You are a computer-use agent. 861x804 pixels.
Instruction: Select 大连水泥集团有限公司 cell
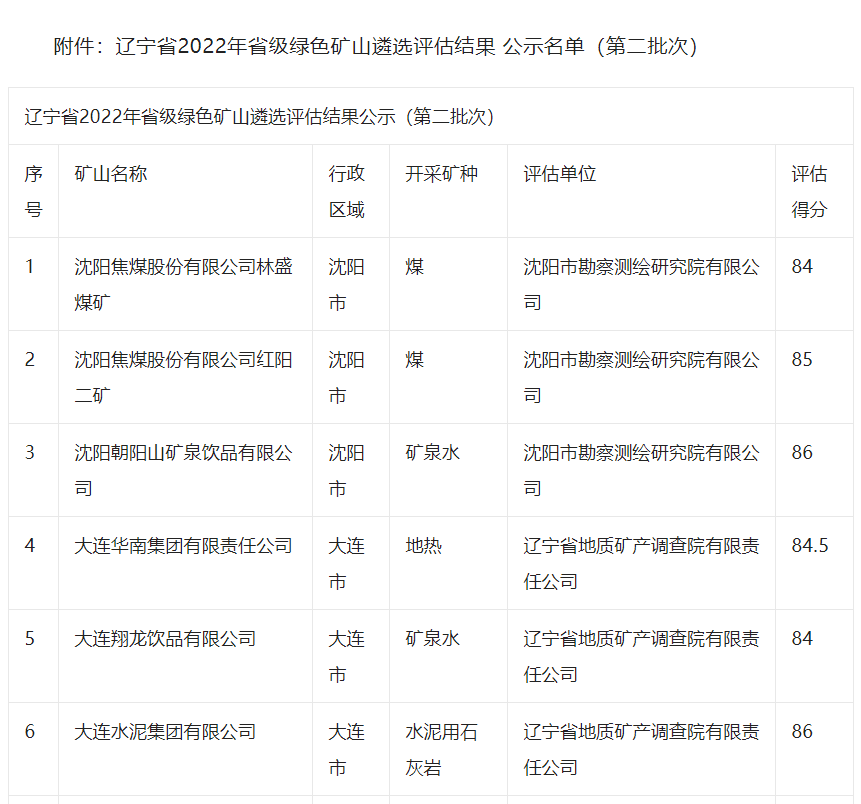(x=166, y=732)
